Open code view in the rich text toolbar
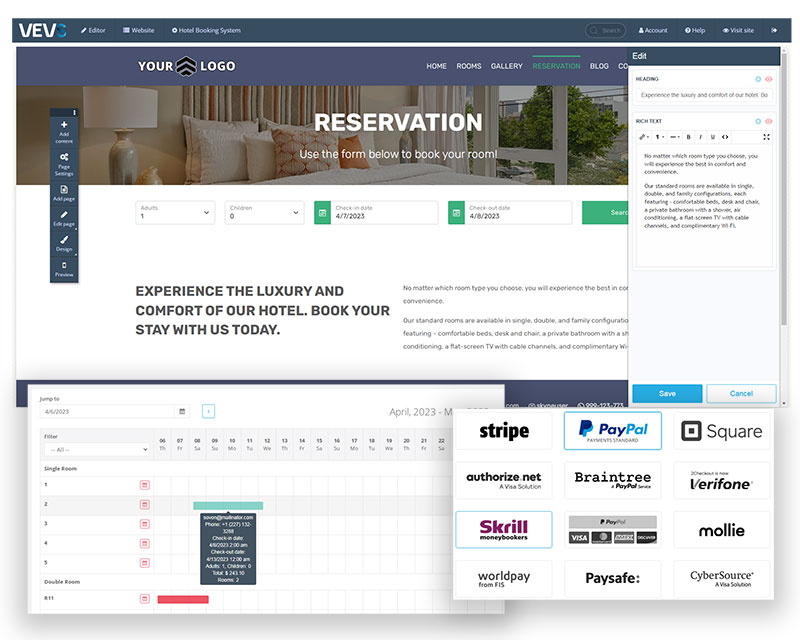The width and height of the screenshot is (800, 640). pos(725,137)
